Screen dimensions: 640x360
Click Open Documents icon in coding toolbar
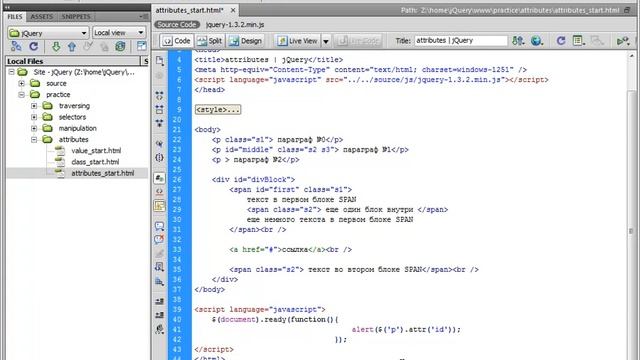click(x=160, y=61)
